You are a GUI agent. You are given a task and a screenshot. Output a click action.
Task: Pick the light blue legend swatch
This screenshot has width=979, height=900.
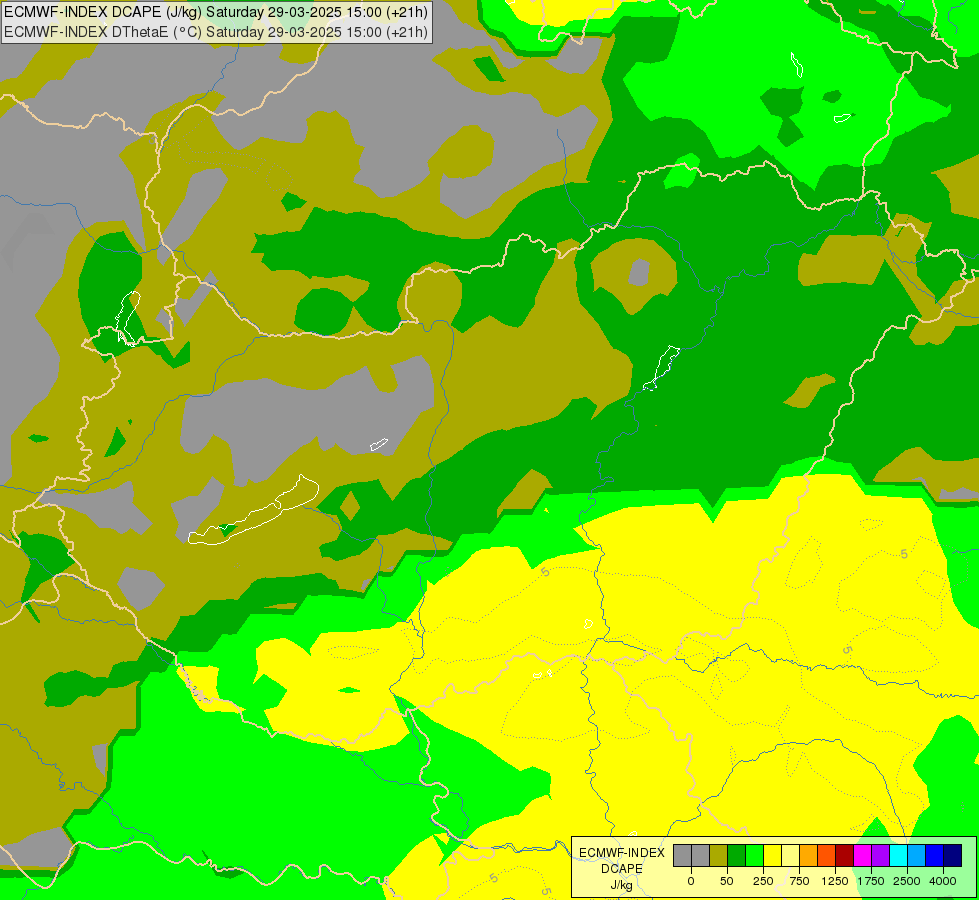(x=917, y=855)
